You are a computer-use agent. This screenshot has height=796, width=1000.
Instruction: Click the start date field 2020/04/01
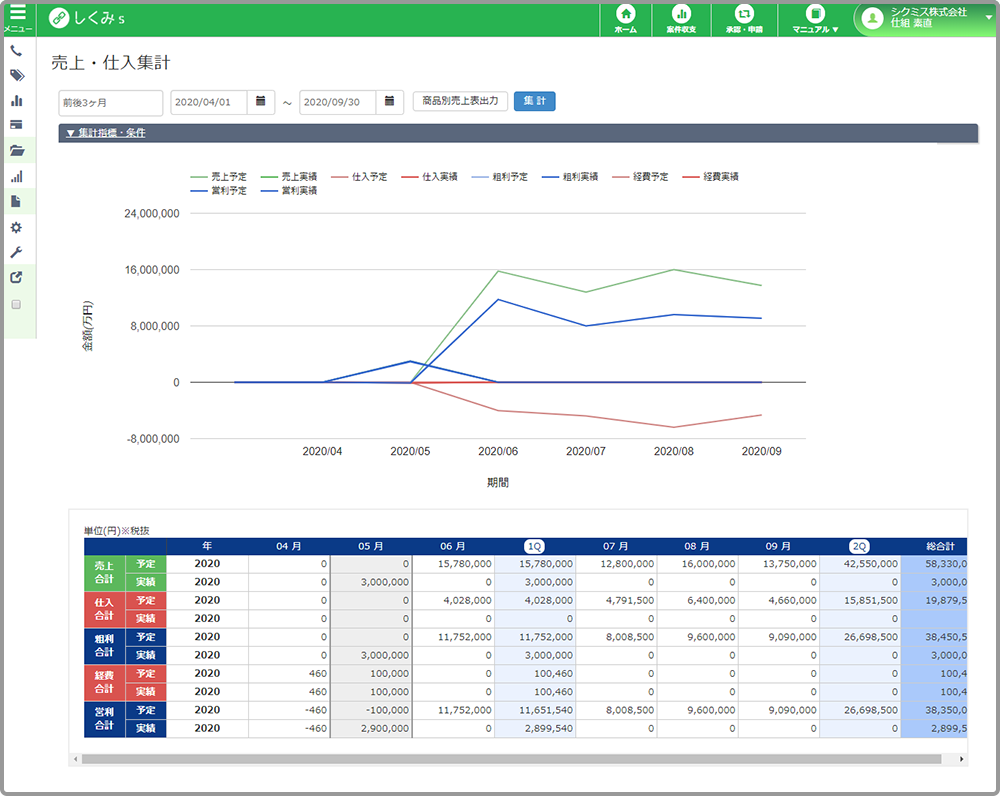(x=209, y=102)
